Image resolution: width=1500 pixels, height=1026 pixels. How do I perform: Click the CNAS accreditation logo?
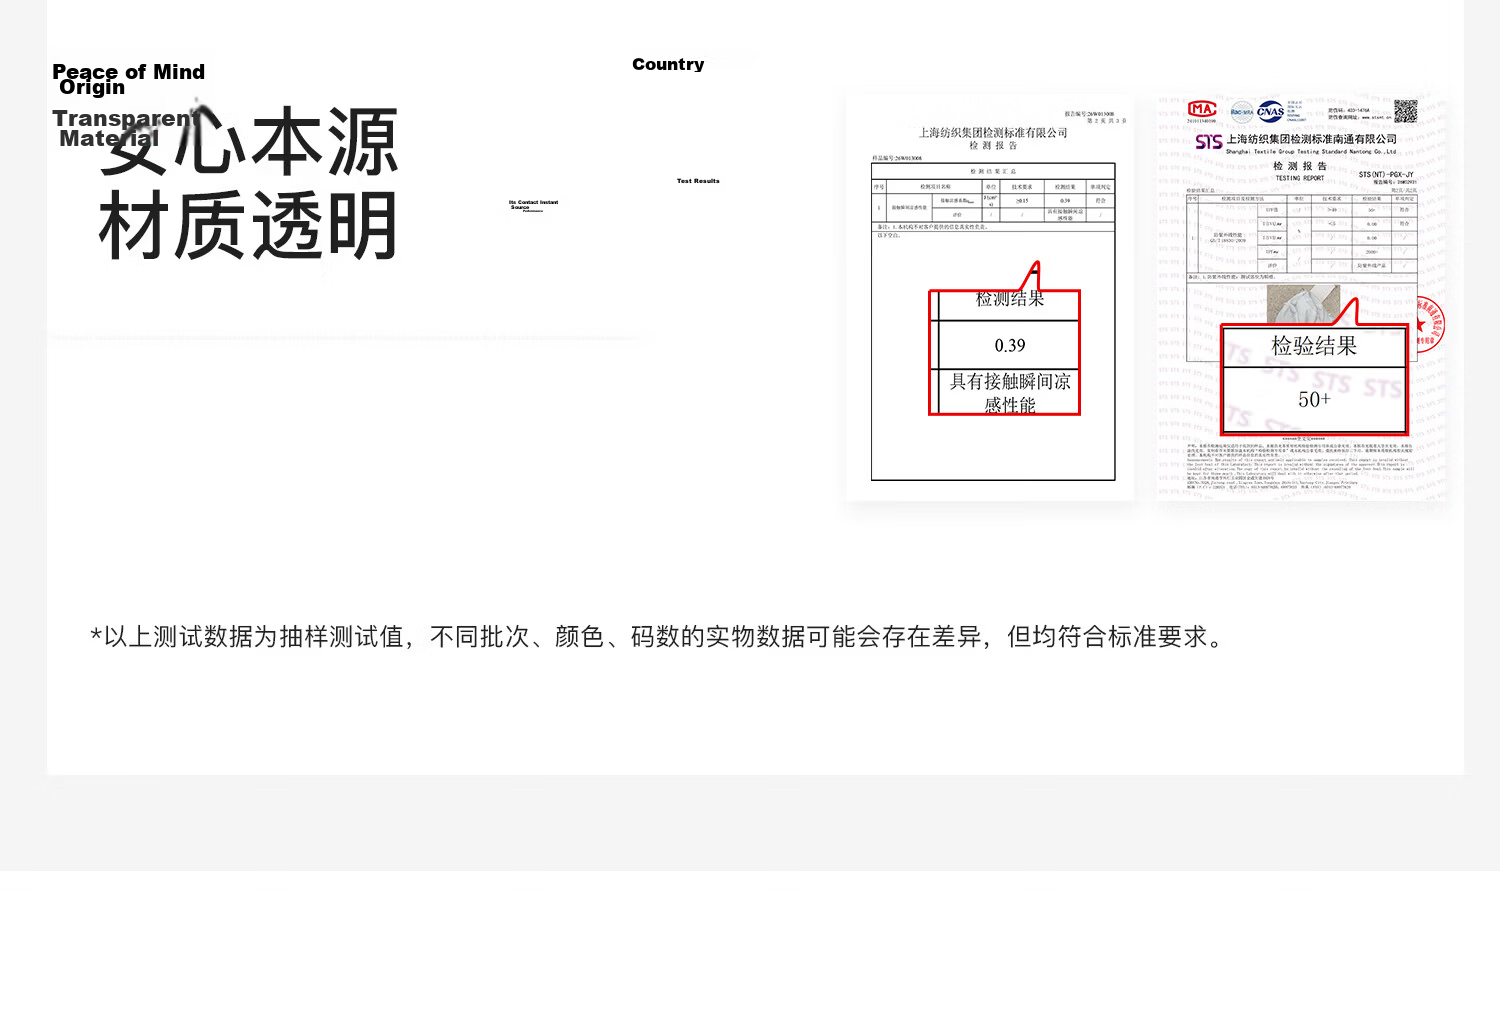tap(1271, 111)
